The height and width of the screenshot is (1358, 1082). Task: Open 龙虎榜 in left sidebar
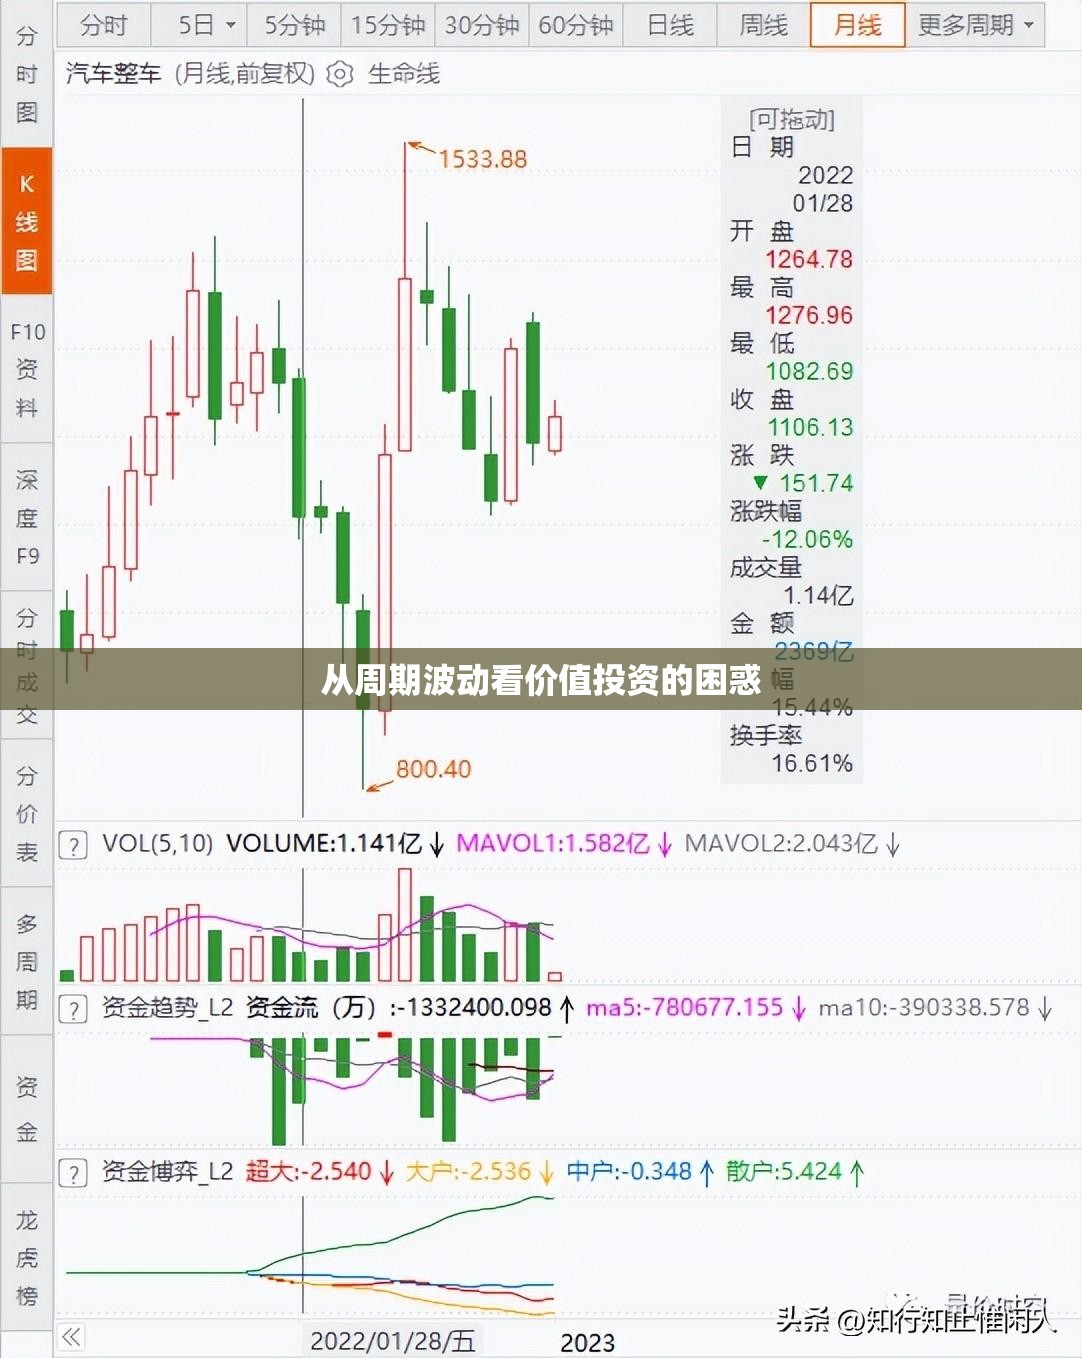pyautogui.click(x=27, y=1258)
